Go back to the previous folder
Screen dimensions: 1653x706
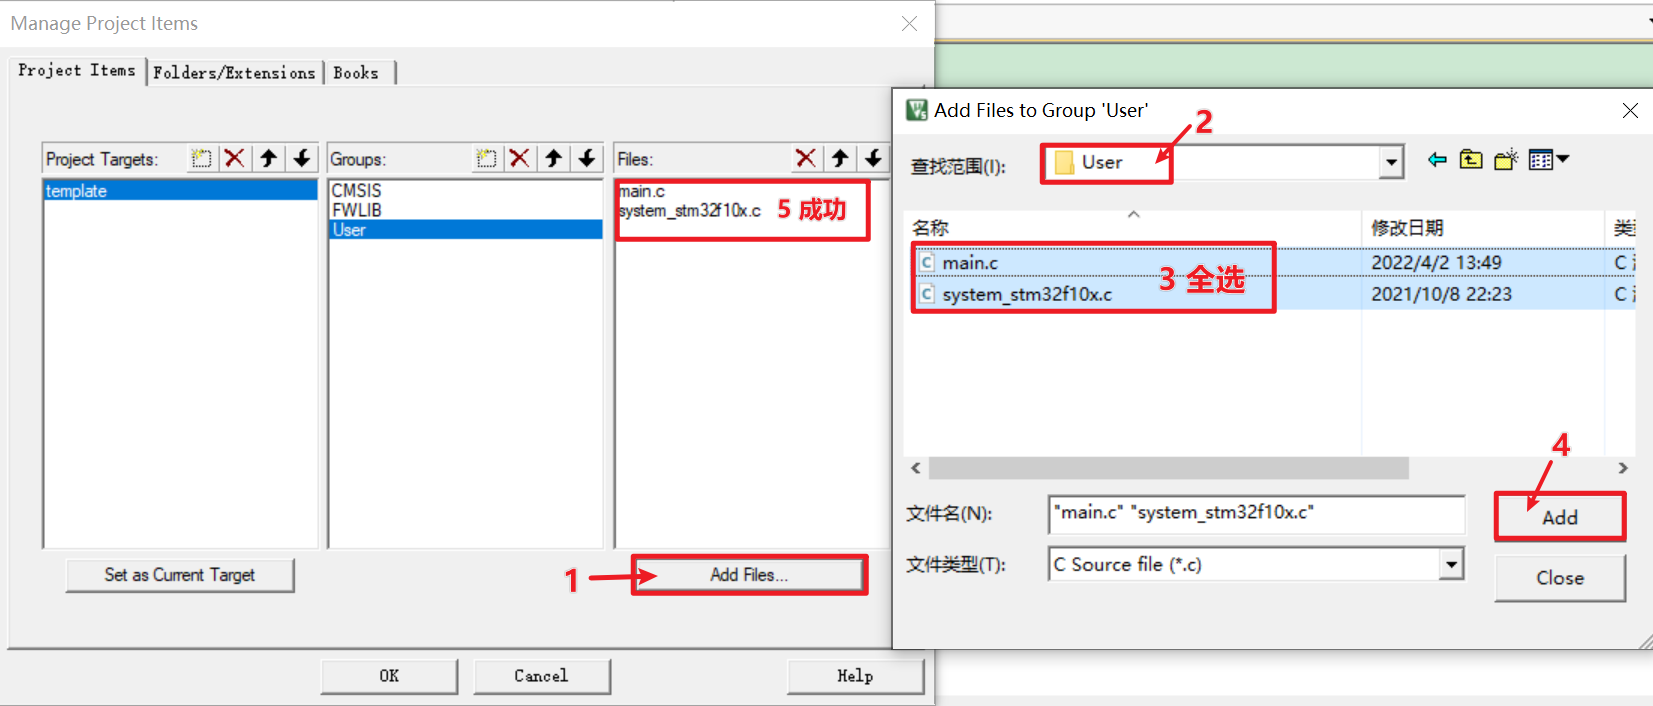(1437, 160)
